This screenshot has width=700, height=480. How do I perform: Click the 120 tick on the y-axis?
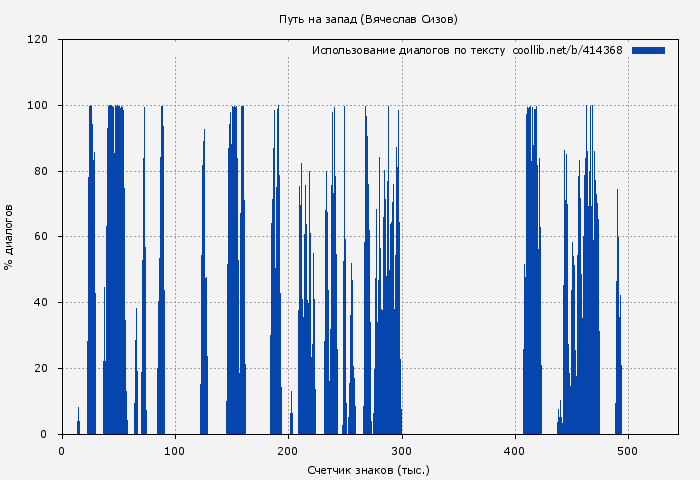[38, 40]
